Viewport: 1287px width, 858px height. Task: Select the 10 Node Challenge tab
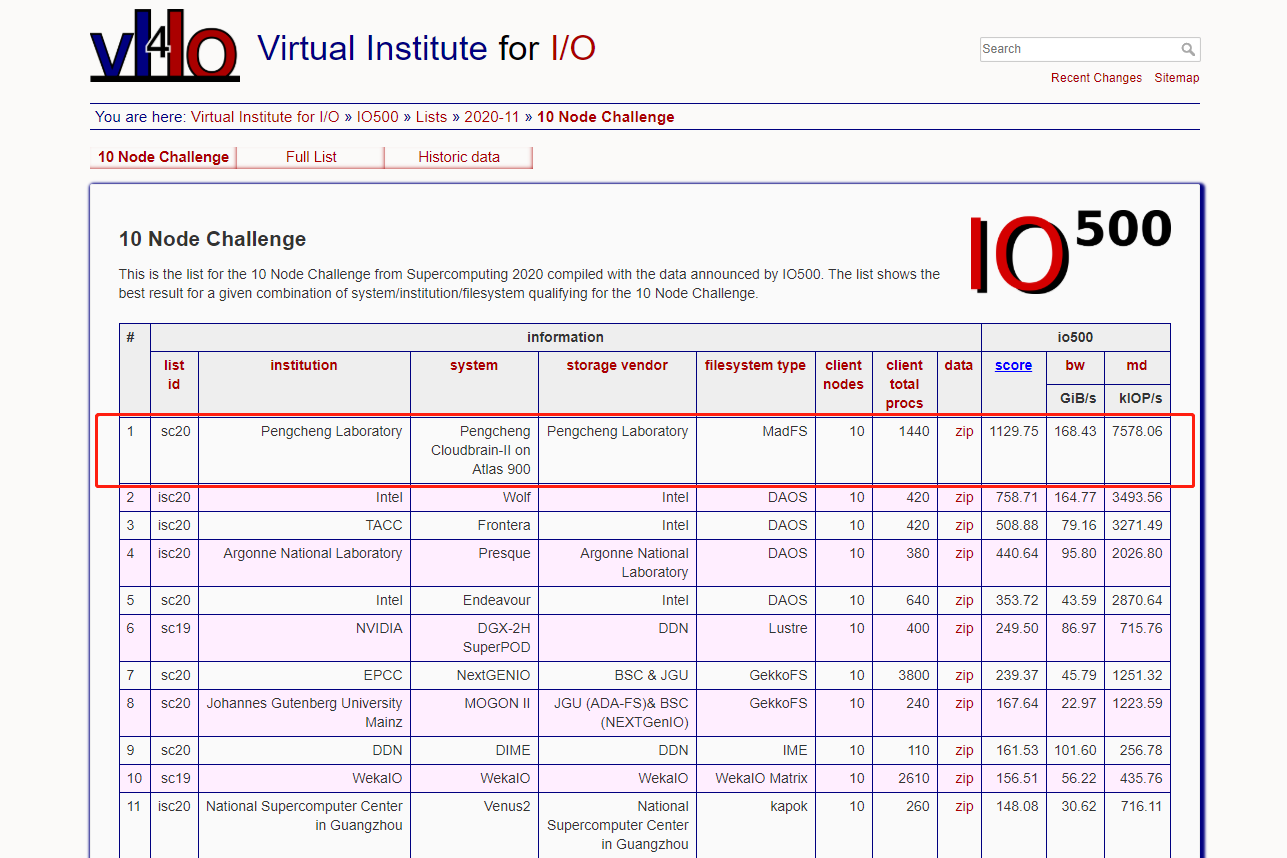click(163, 157)
